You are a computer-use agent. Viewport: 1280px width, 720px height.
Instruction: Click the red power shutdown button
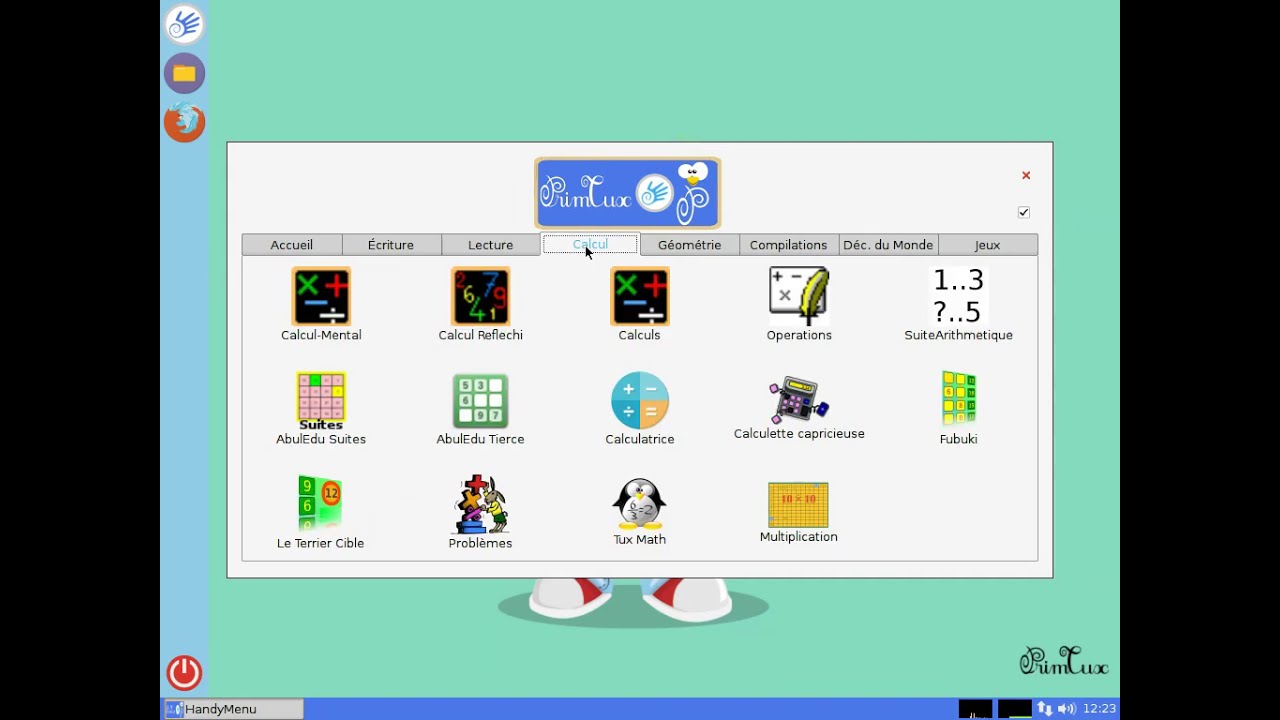click(184, 673)
